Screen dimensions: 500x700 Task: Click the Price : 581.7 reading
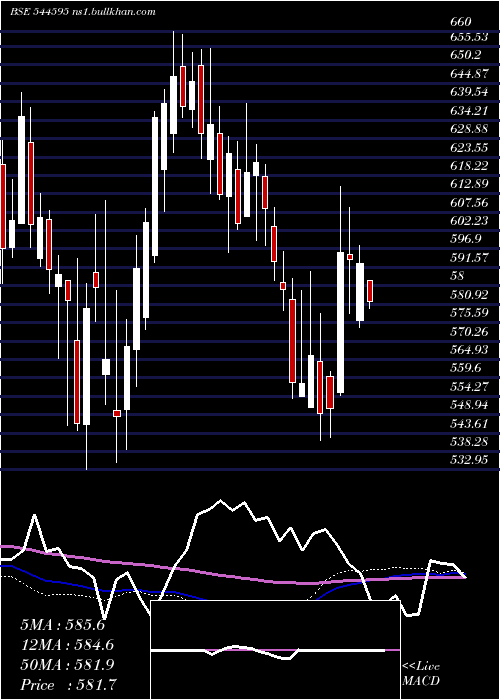(69, 685)
